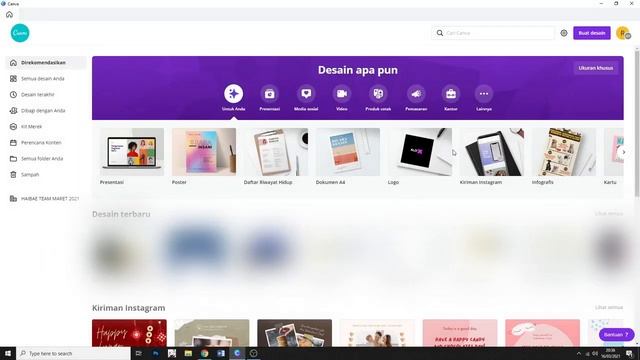Open the red Happy Instagram template
Image resolution: width=640 pixels, height=360 pixels.
click(x=129, y=333)
